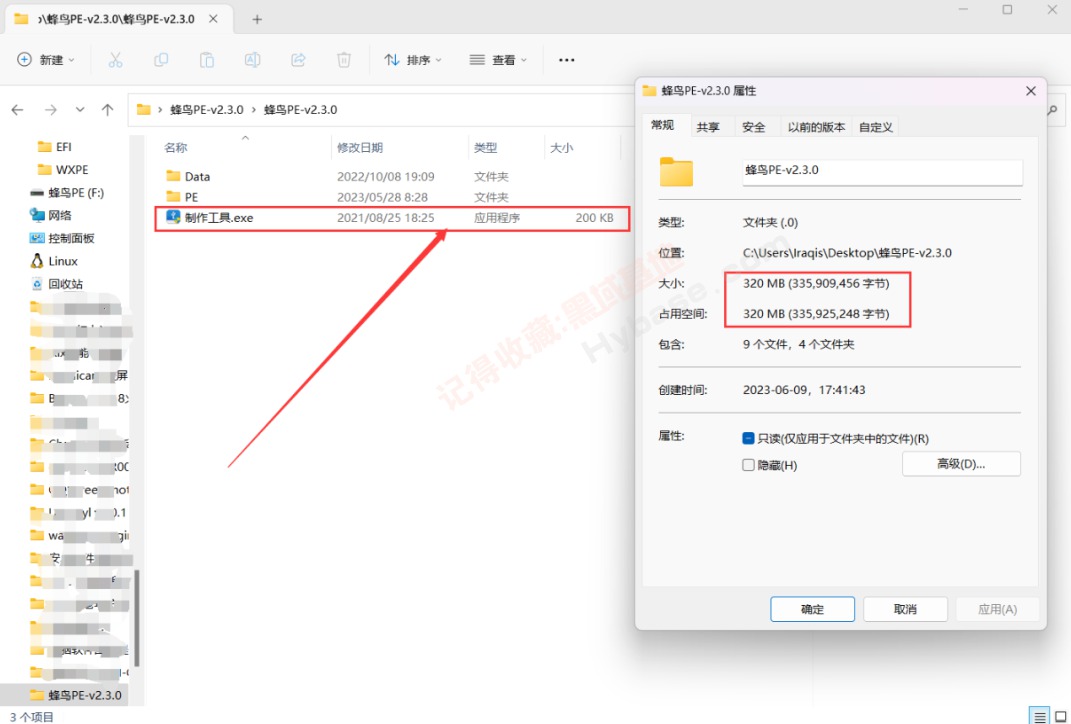
Task: Go up one folder level arrow
Action: pyautogui.click(x=107, y=110)
